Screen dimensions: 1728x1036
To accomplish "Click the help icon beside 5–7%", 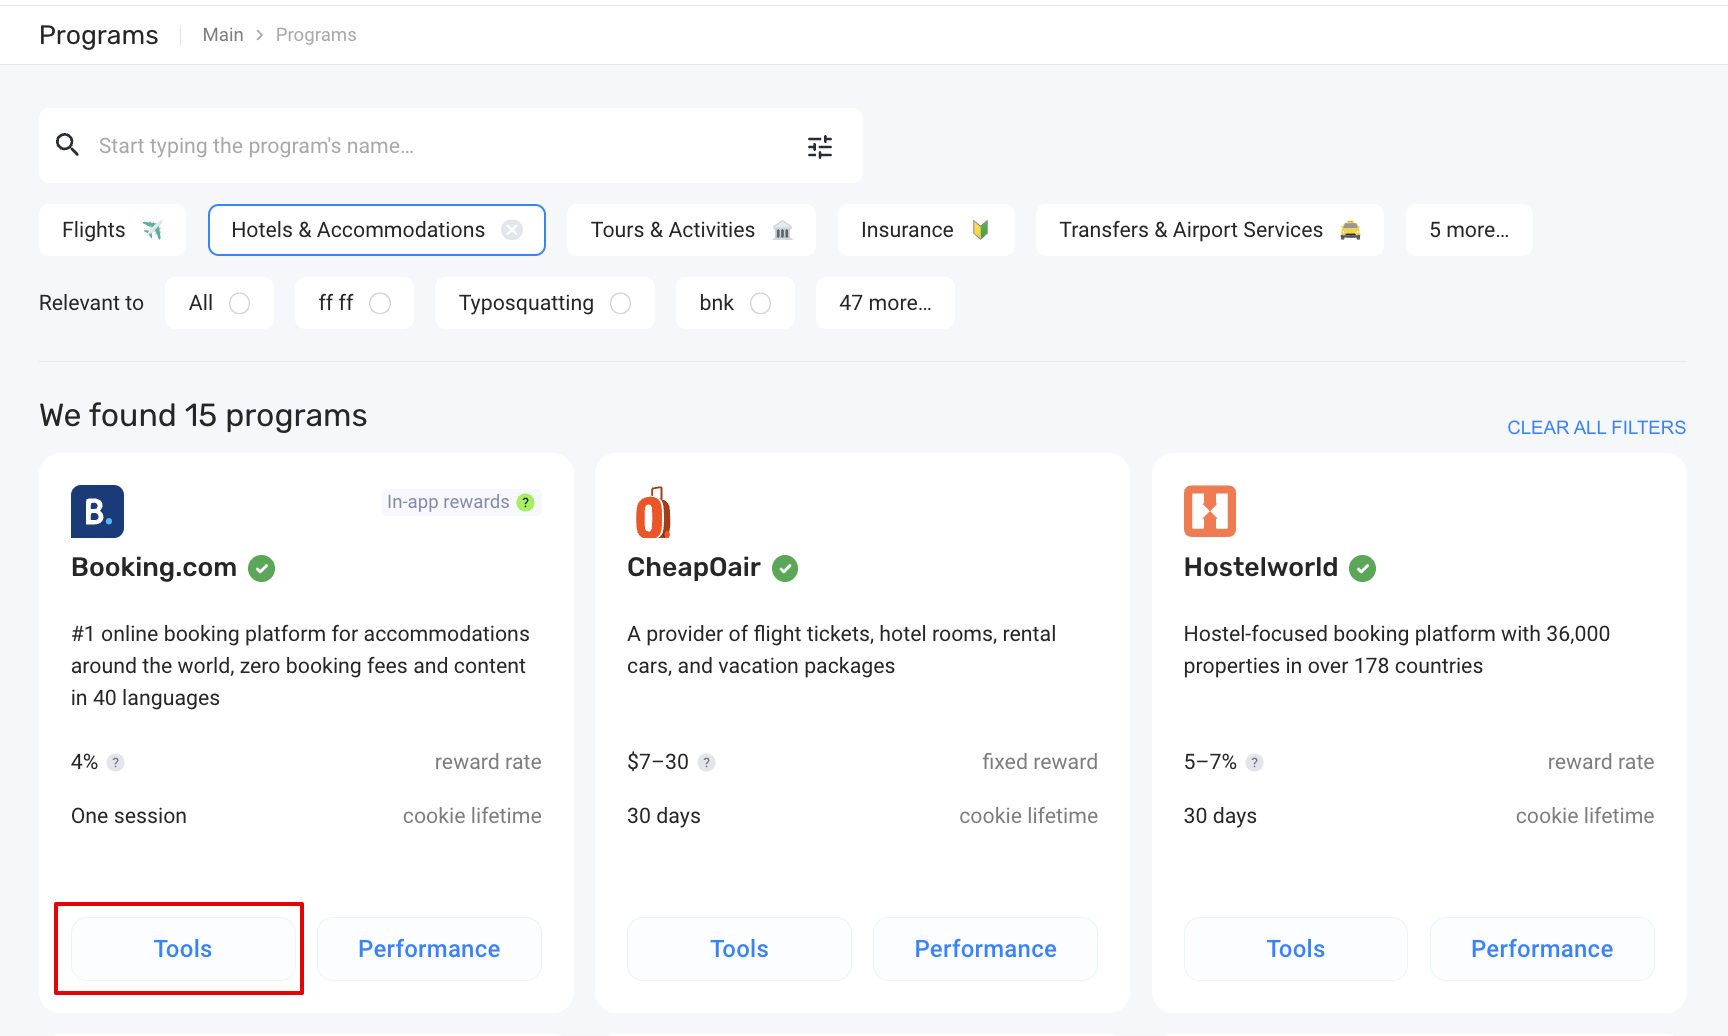I will [x=1255, y=762].
